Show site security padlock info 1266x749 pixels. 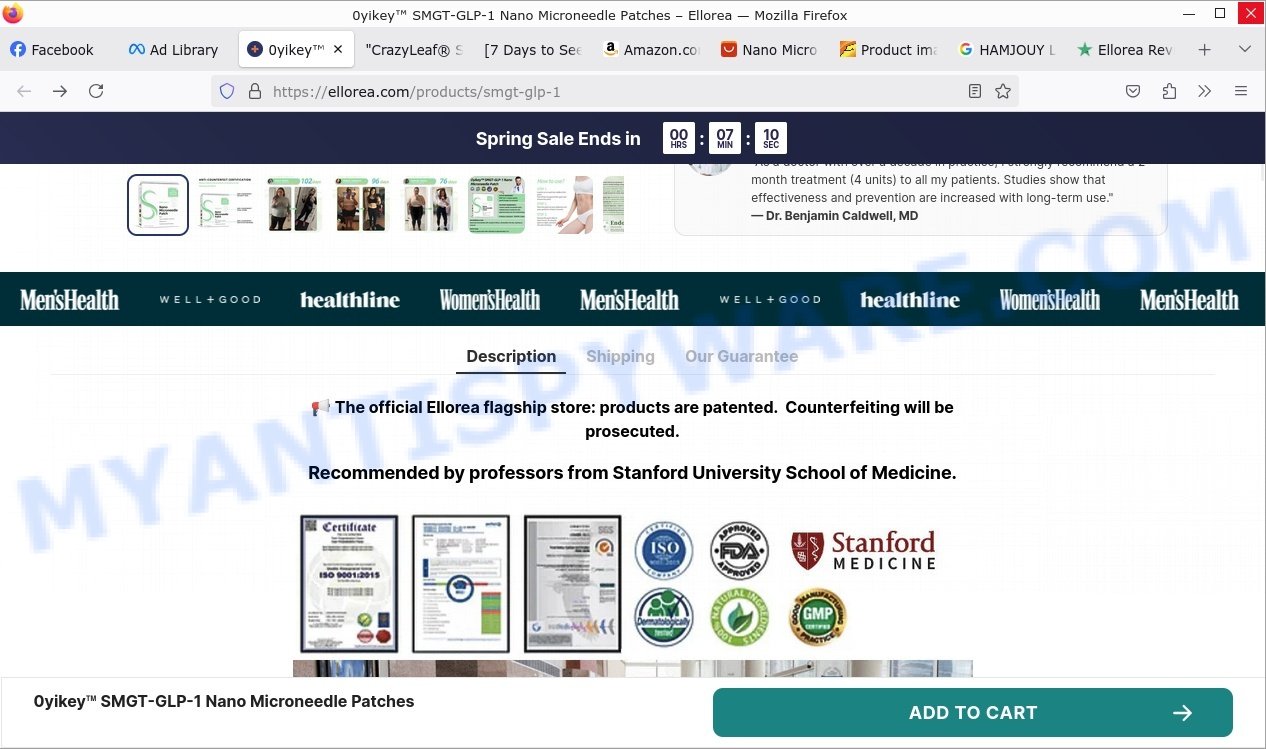pyautogui.click(x=254, y=91)
